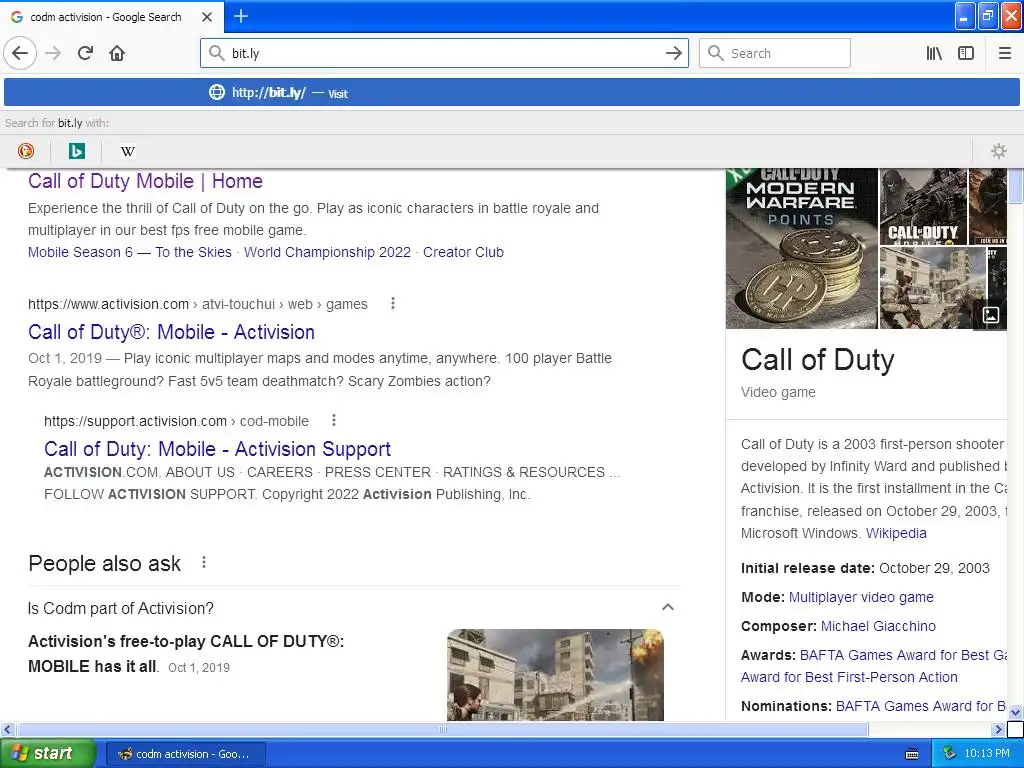Image resolution: width=1024 pixels, height=768 pixels.
Task: Open the desert town gameplay image
Action: [933, 287]
